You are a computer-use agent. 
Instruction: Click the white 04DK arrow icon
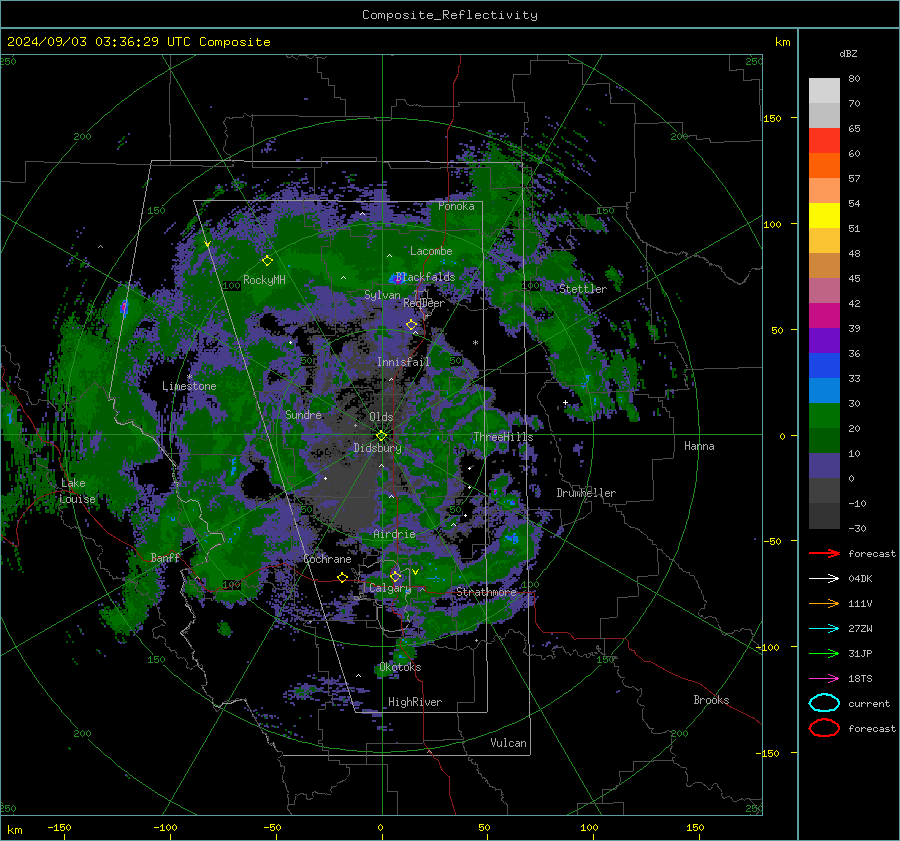[x=824, y=579]
